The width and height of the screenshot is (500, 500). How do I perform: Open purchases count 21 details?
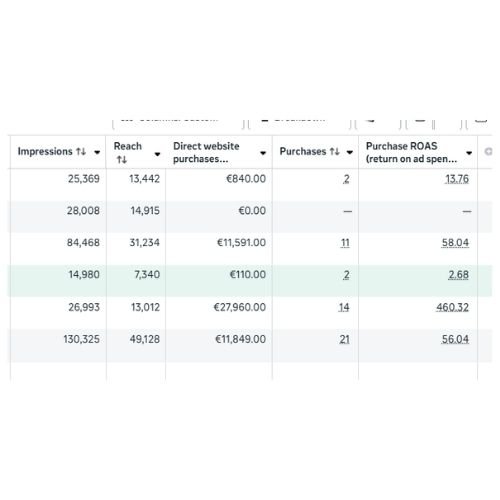point(344,339)
